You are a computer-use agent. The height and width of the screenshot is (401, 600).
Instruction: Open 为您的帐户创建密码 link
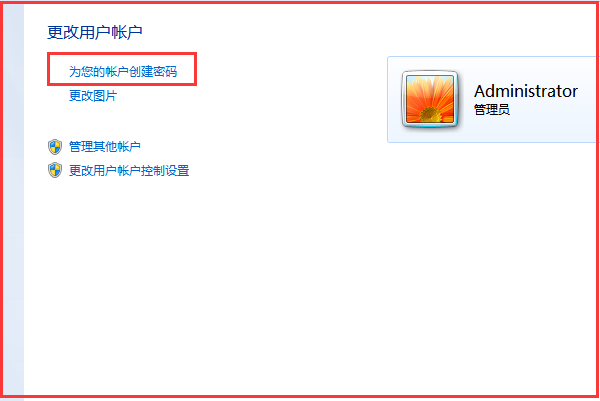[x=123, y=72]
